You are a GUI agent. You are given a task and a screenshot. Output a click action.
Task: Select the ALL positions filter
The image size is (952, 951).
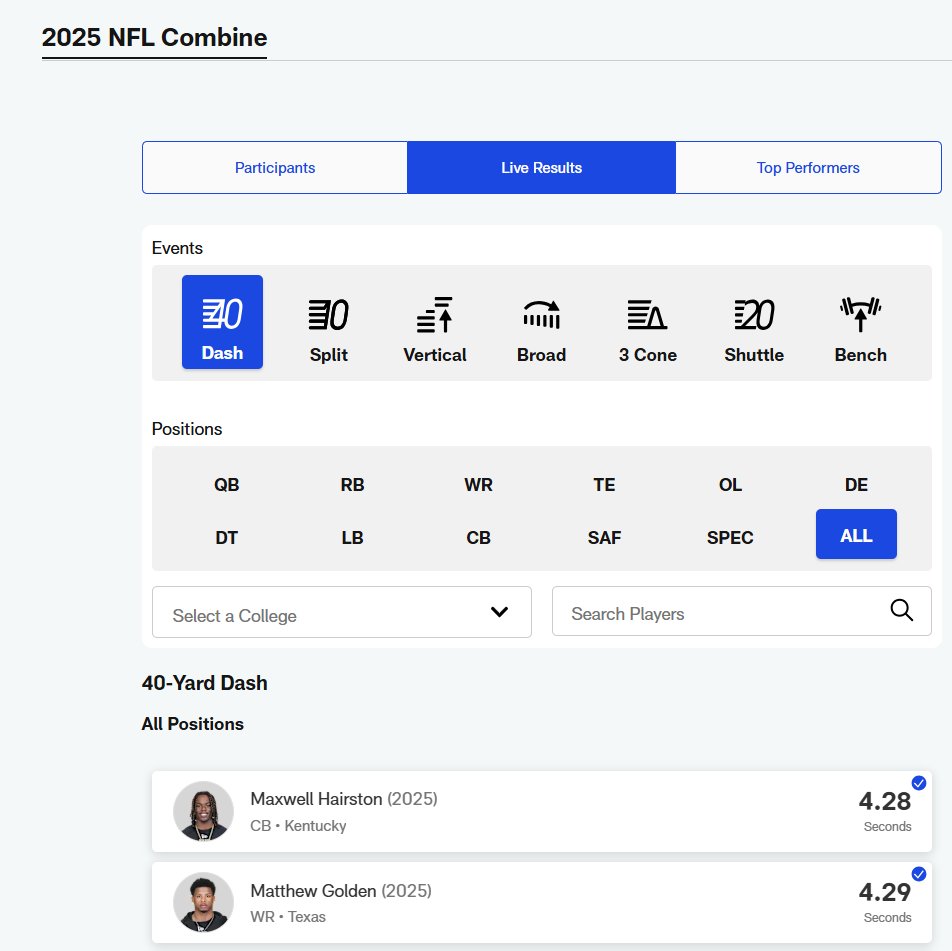[x=856, y=534]
